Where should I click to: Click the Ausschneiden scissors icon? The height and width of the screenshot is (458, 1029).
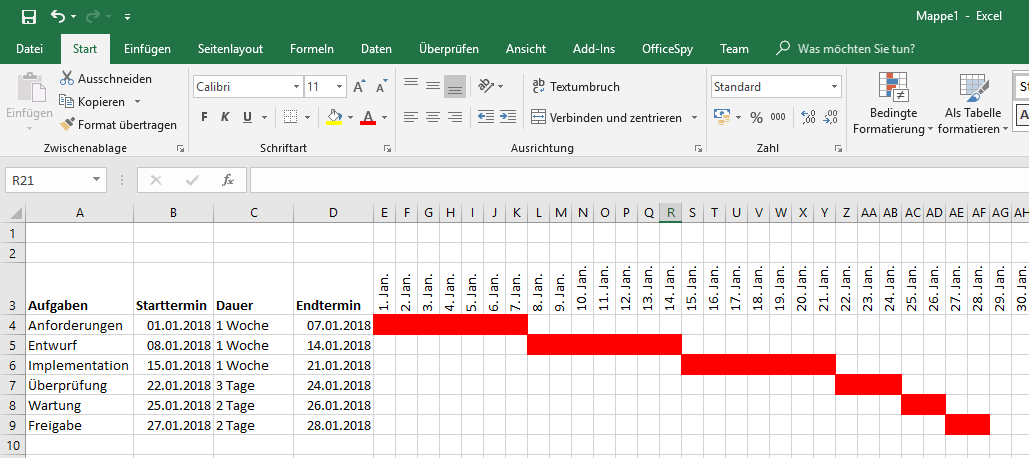point(67,78)
